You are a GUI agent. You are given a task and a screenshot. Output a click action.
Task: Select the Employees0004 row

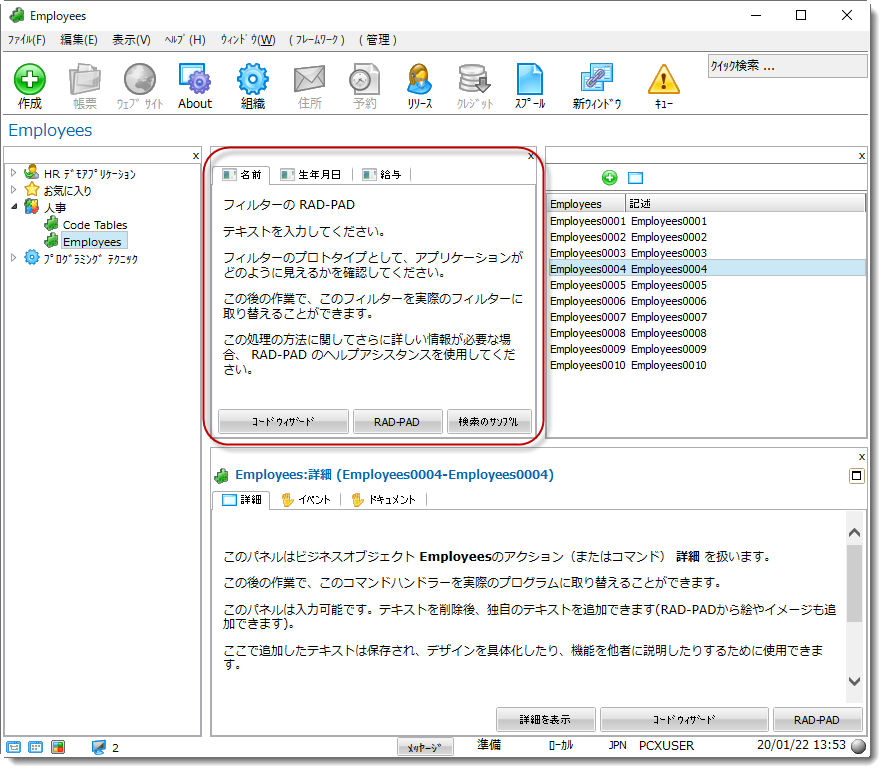click(706, 269)
